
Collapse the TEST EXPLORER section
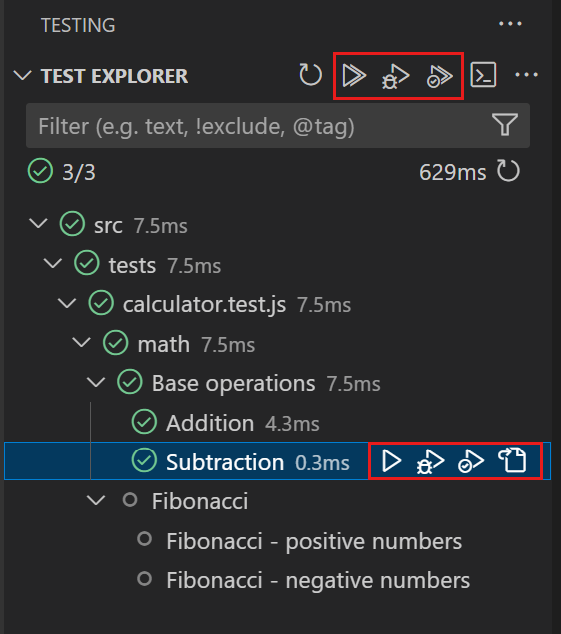(22, 76)
